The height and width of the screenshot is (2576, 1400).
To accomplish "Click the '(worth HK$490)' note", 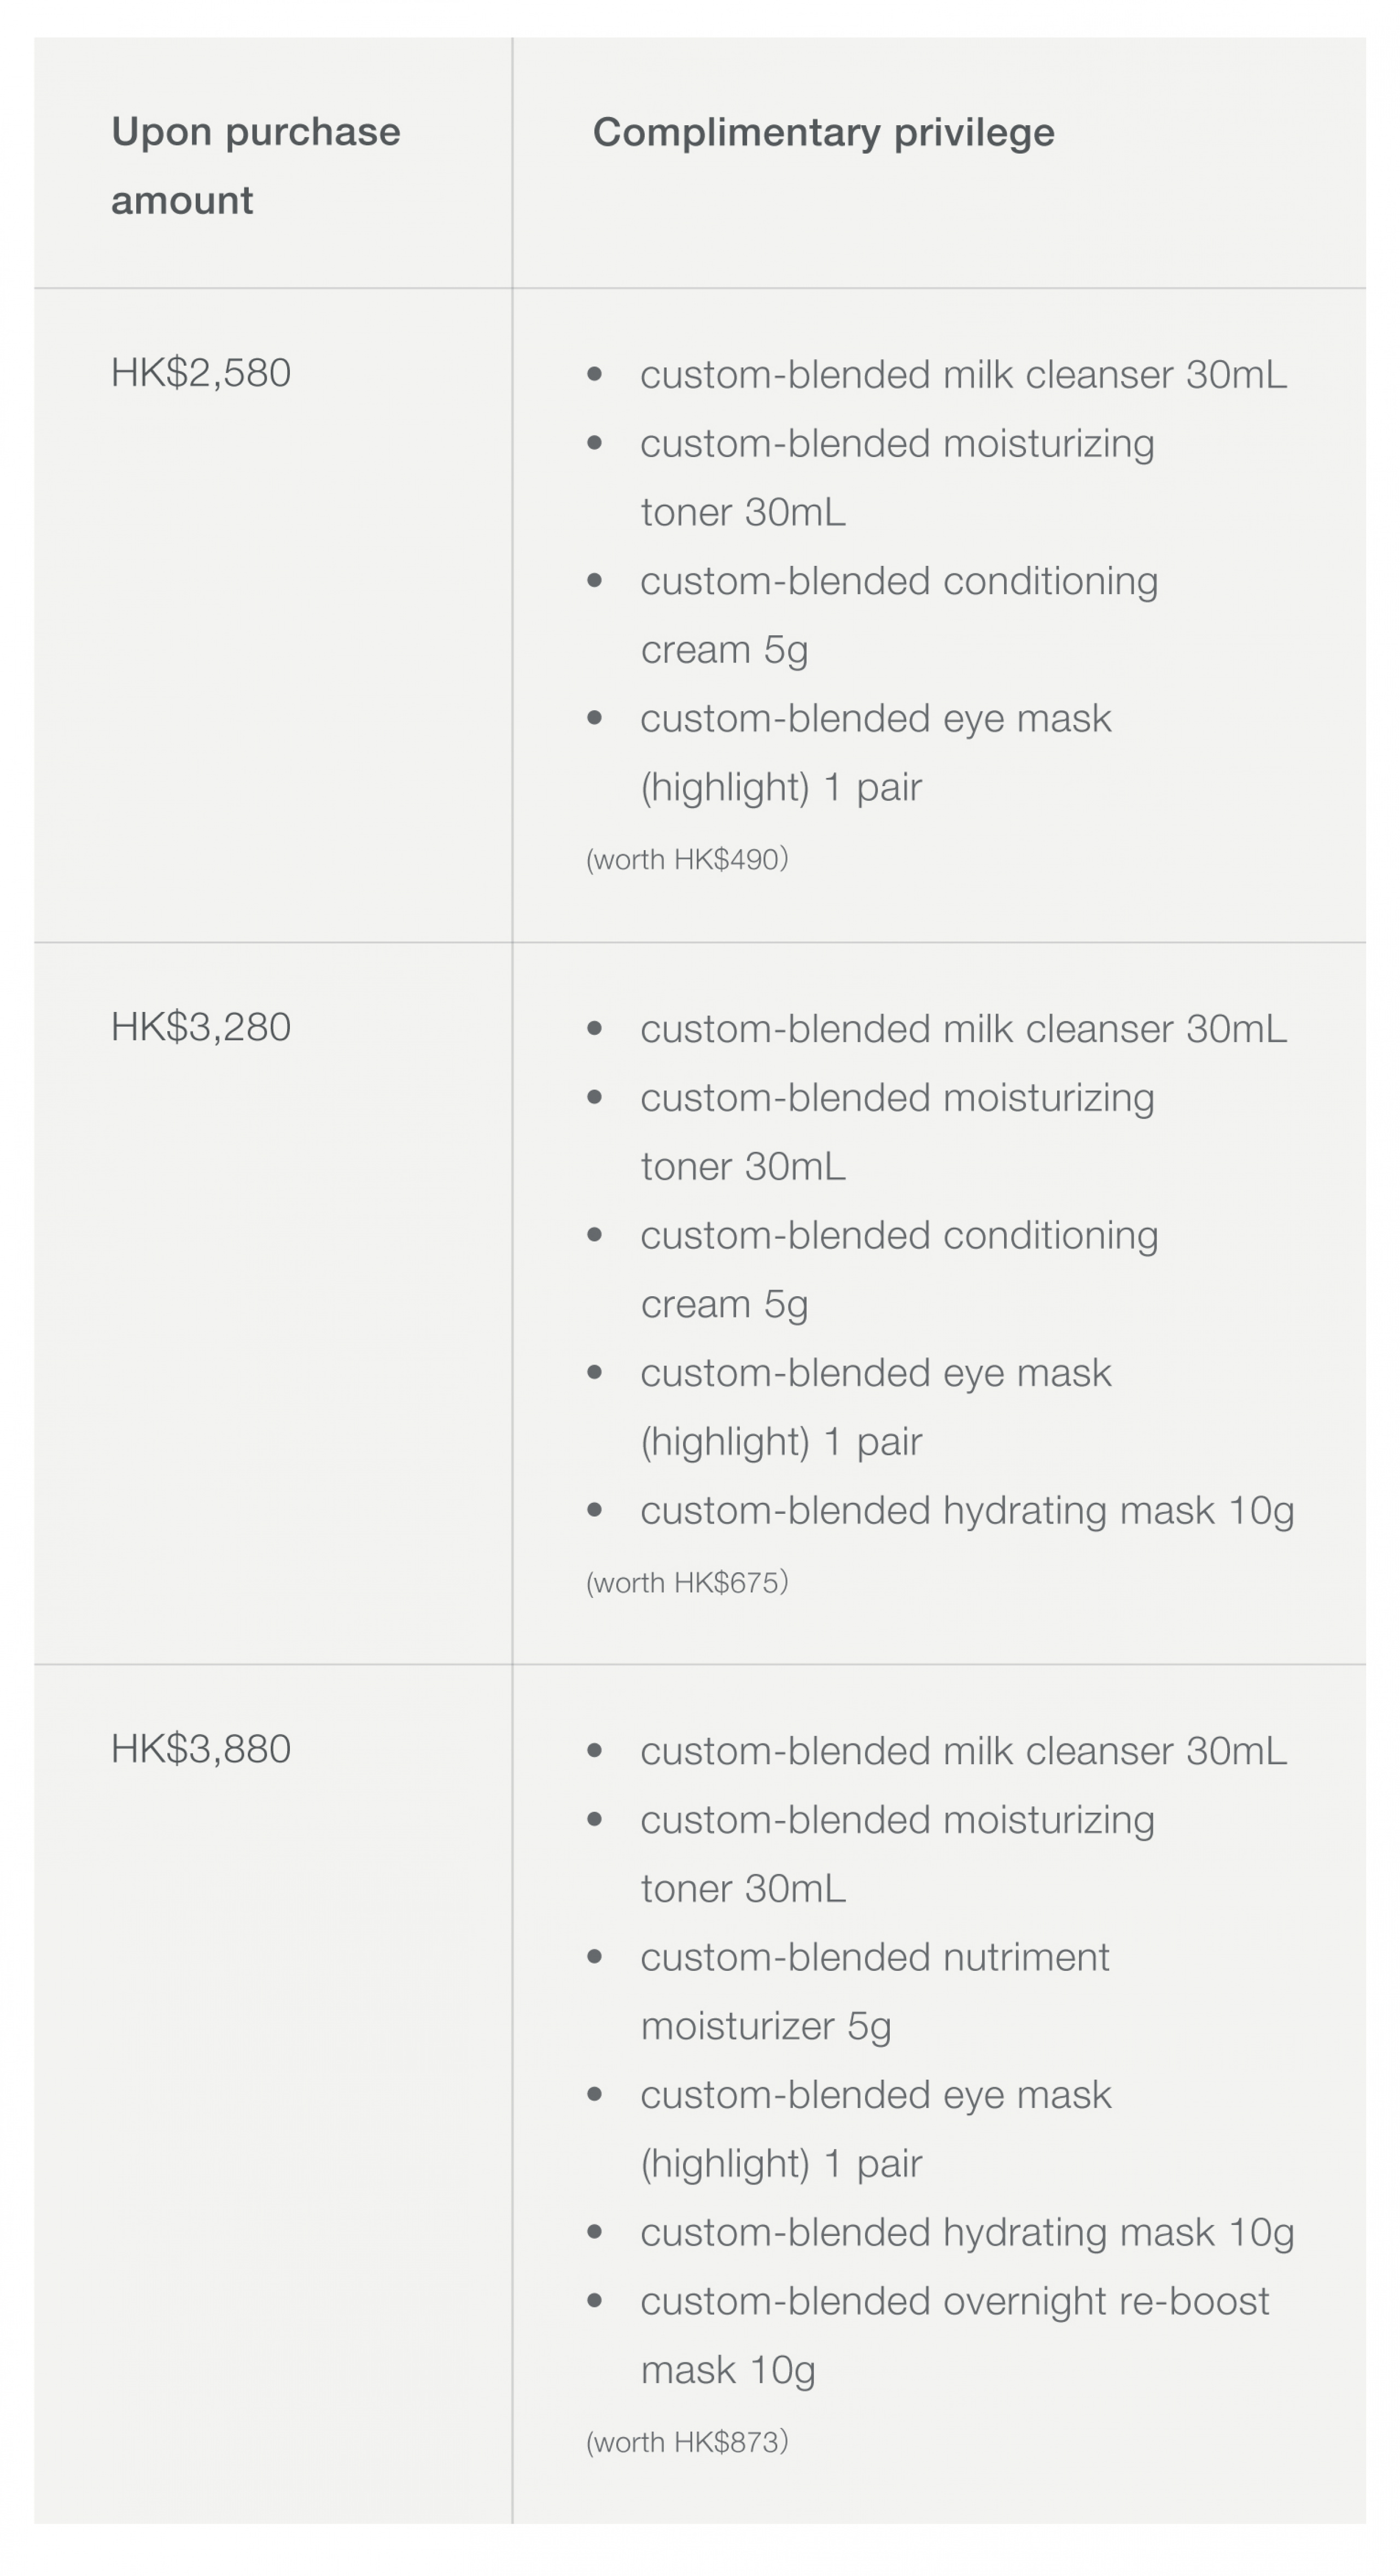I will (687, 859).
